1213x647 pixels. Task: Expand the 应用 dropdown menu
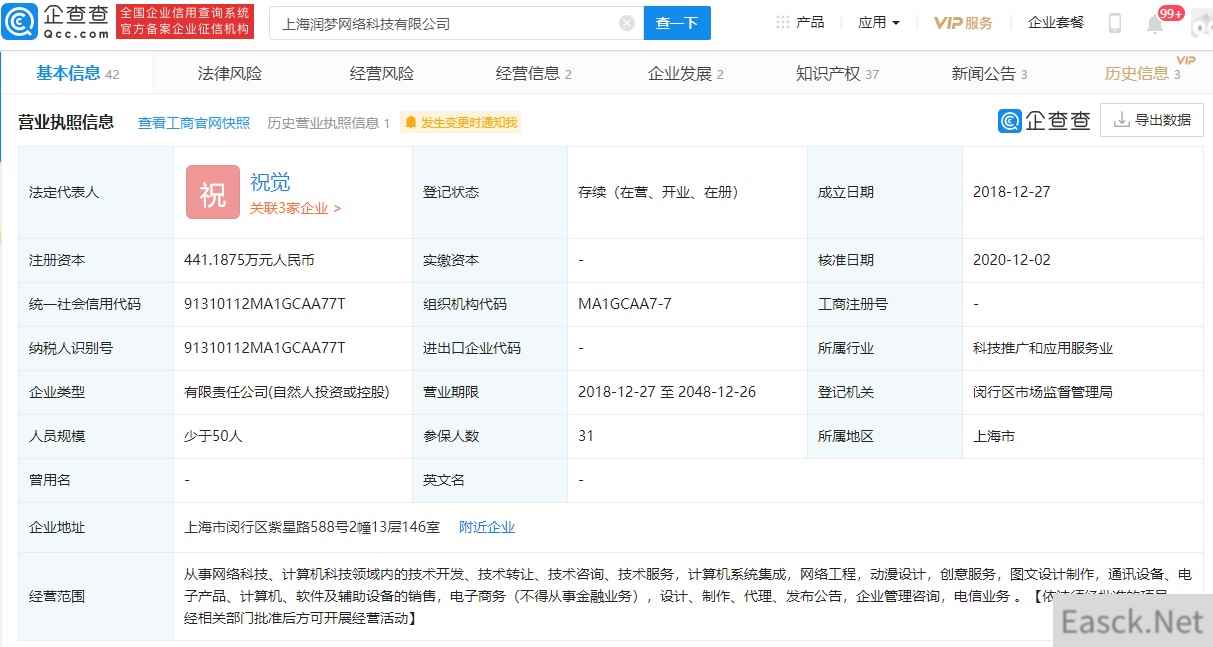click(x=878, y=22)
